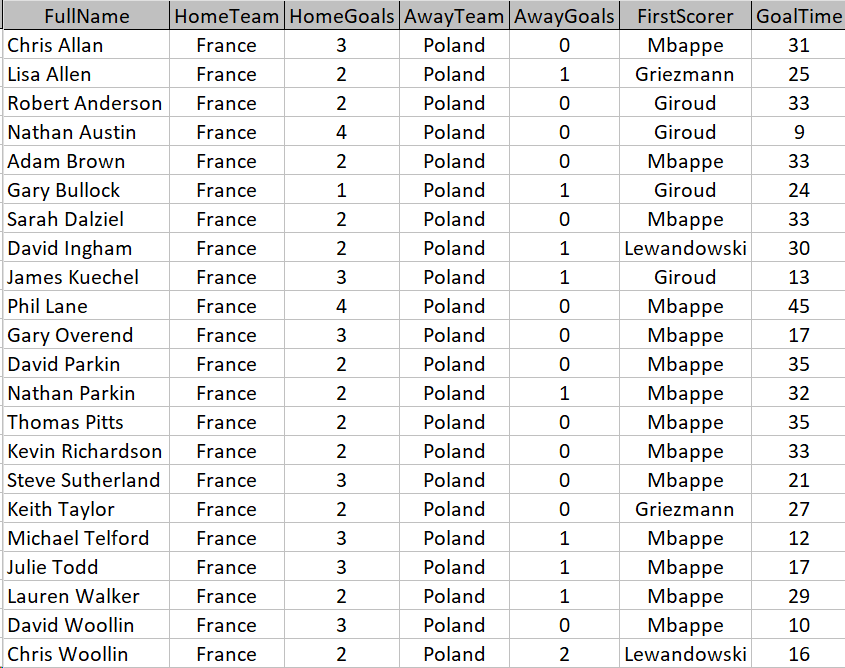
Task: Select the James Kuechel name cell
Action: (87, 277)
